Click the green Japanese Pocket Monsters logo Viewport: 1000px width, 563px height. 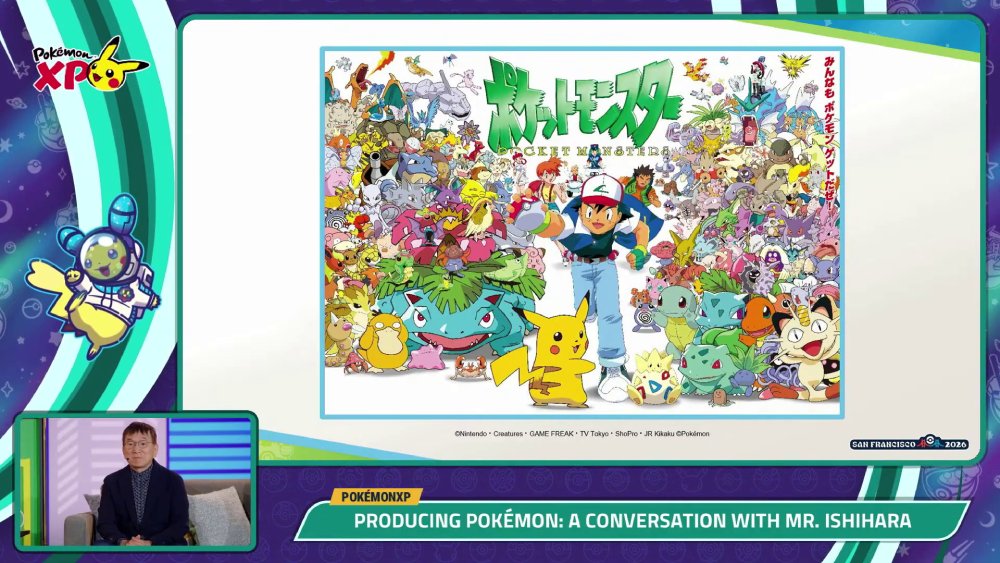click(x=582, y=103)
